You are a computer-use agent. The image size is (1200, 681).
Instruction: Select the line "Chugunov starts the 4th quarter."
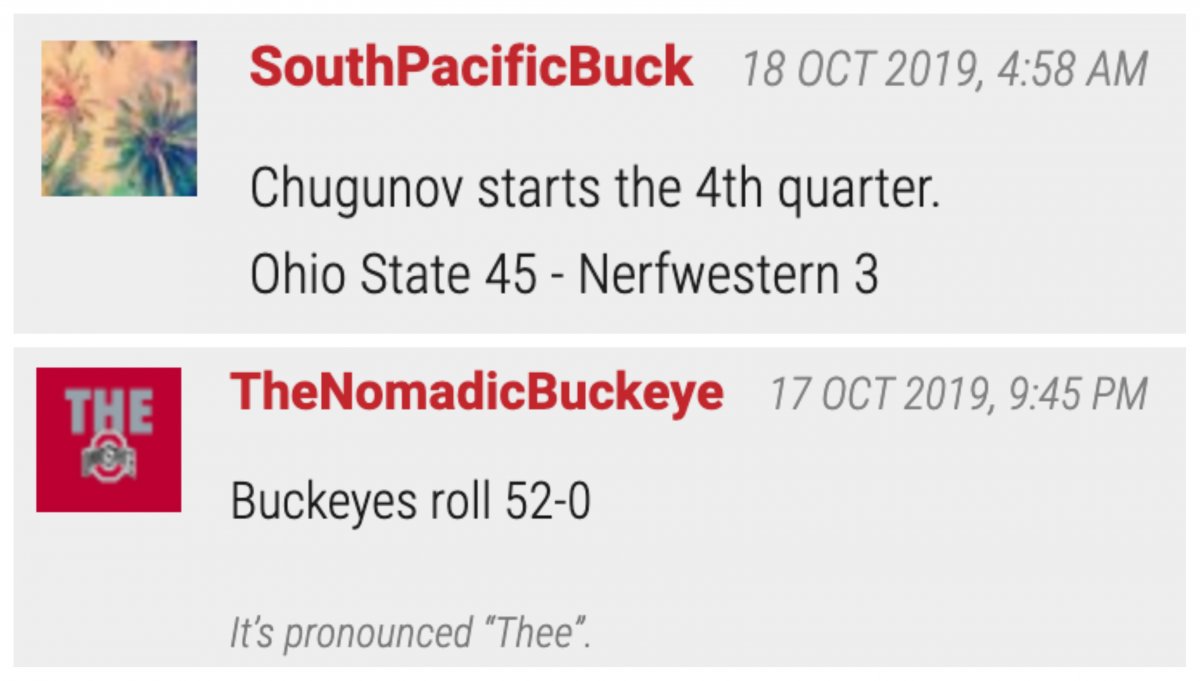pyautogui.click(x=595, y=188)
